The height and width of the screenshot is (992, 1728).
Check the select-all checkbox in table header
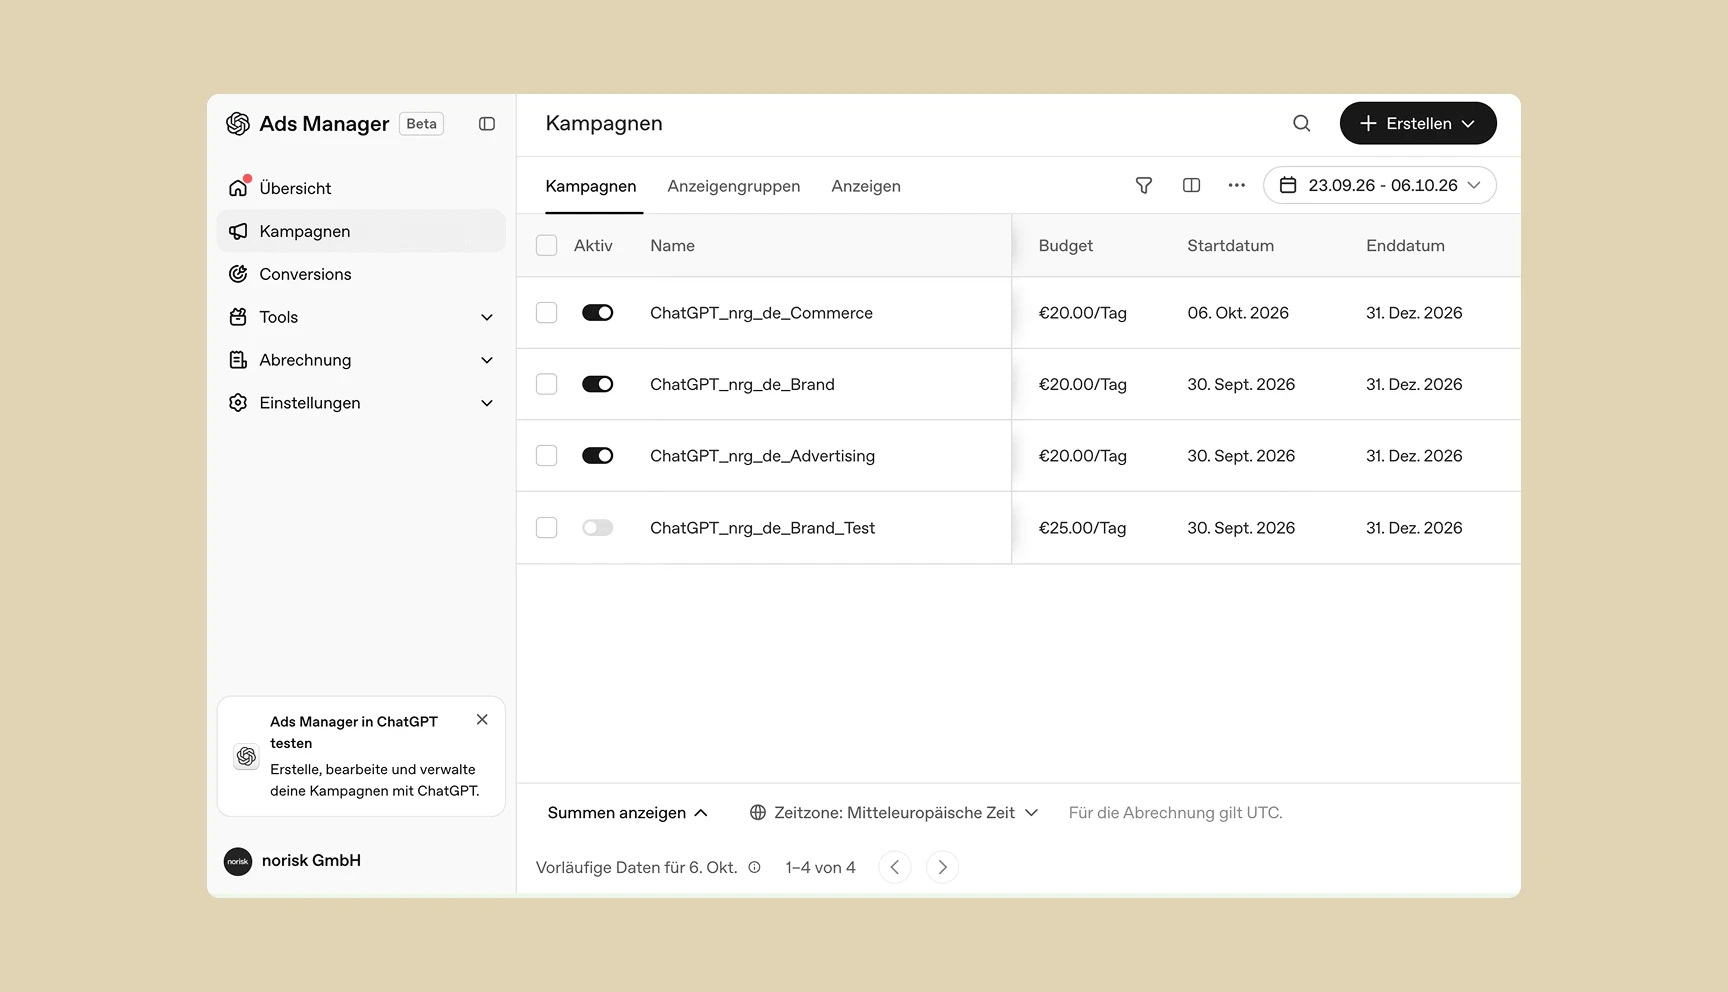(x=546, y=245)
